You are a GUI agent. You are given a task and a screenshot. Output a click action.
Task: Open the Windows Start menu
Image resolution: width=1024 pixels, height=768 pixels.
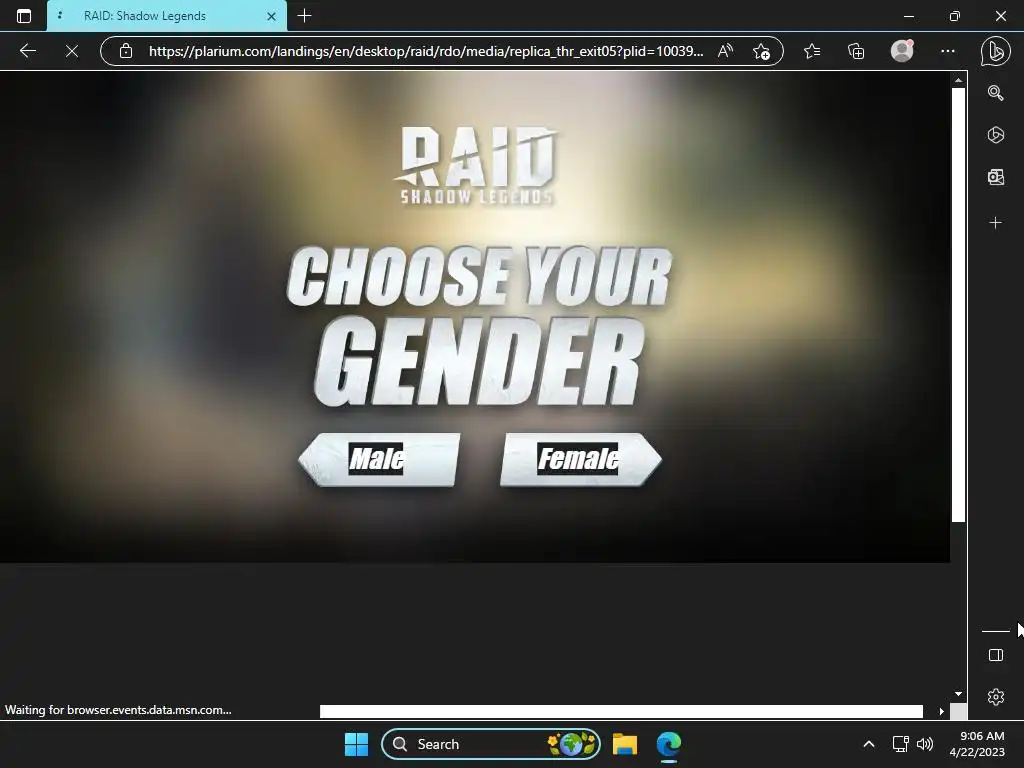click(x=356, y=744)
